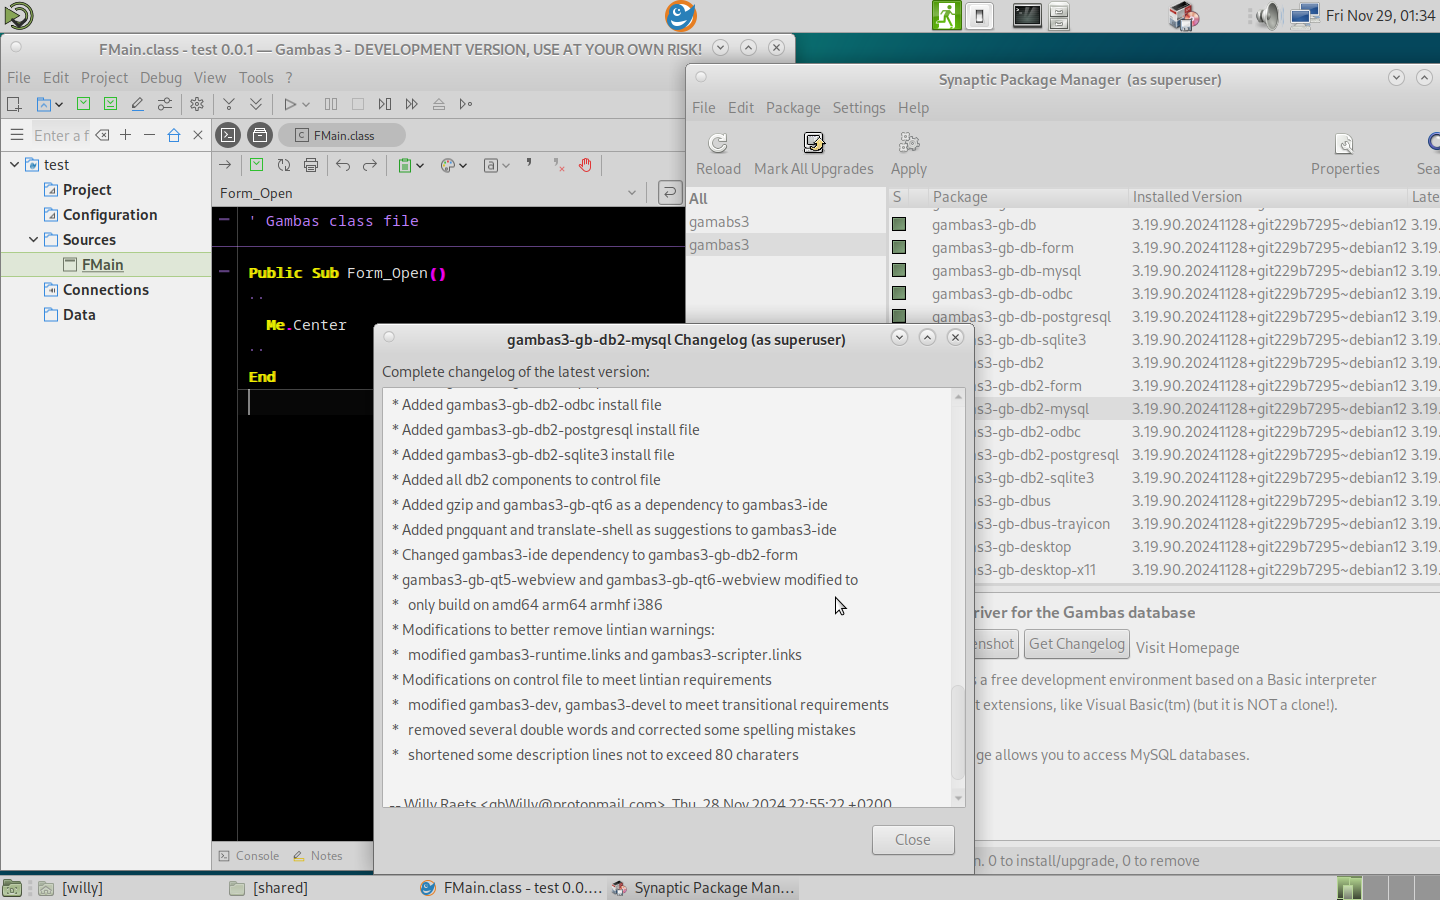
Task: Click the Comment quote icon in editor toolbar
Action: (x=530, y=163)
